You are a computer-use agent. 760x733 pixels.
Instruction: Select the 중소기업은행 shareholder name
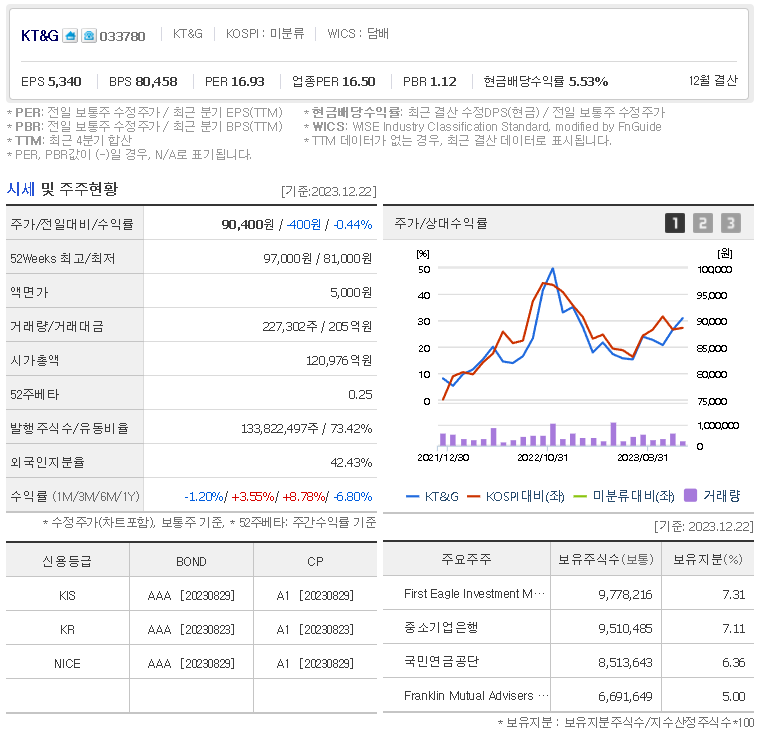tap(441, 628)
